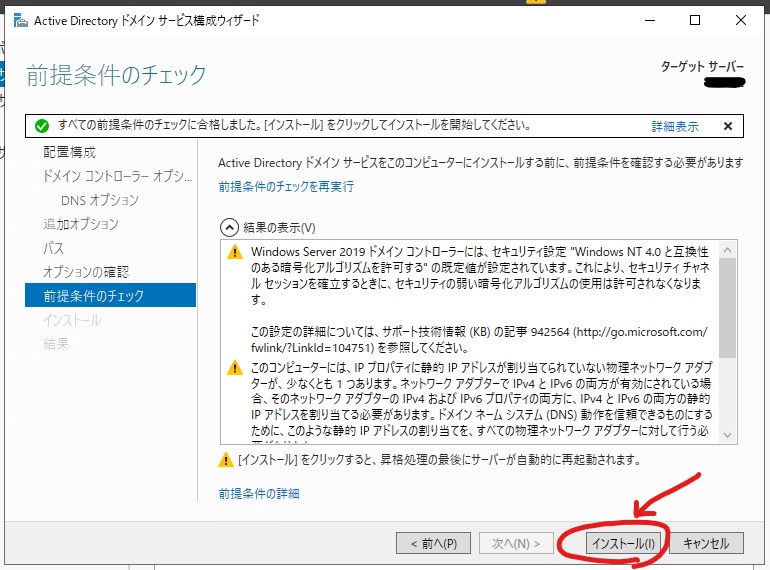Select パス step in the sidebar
Screen dimensions: 770x570
coord(53,248)
